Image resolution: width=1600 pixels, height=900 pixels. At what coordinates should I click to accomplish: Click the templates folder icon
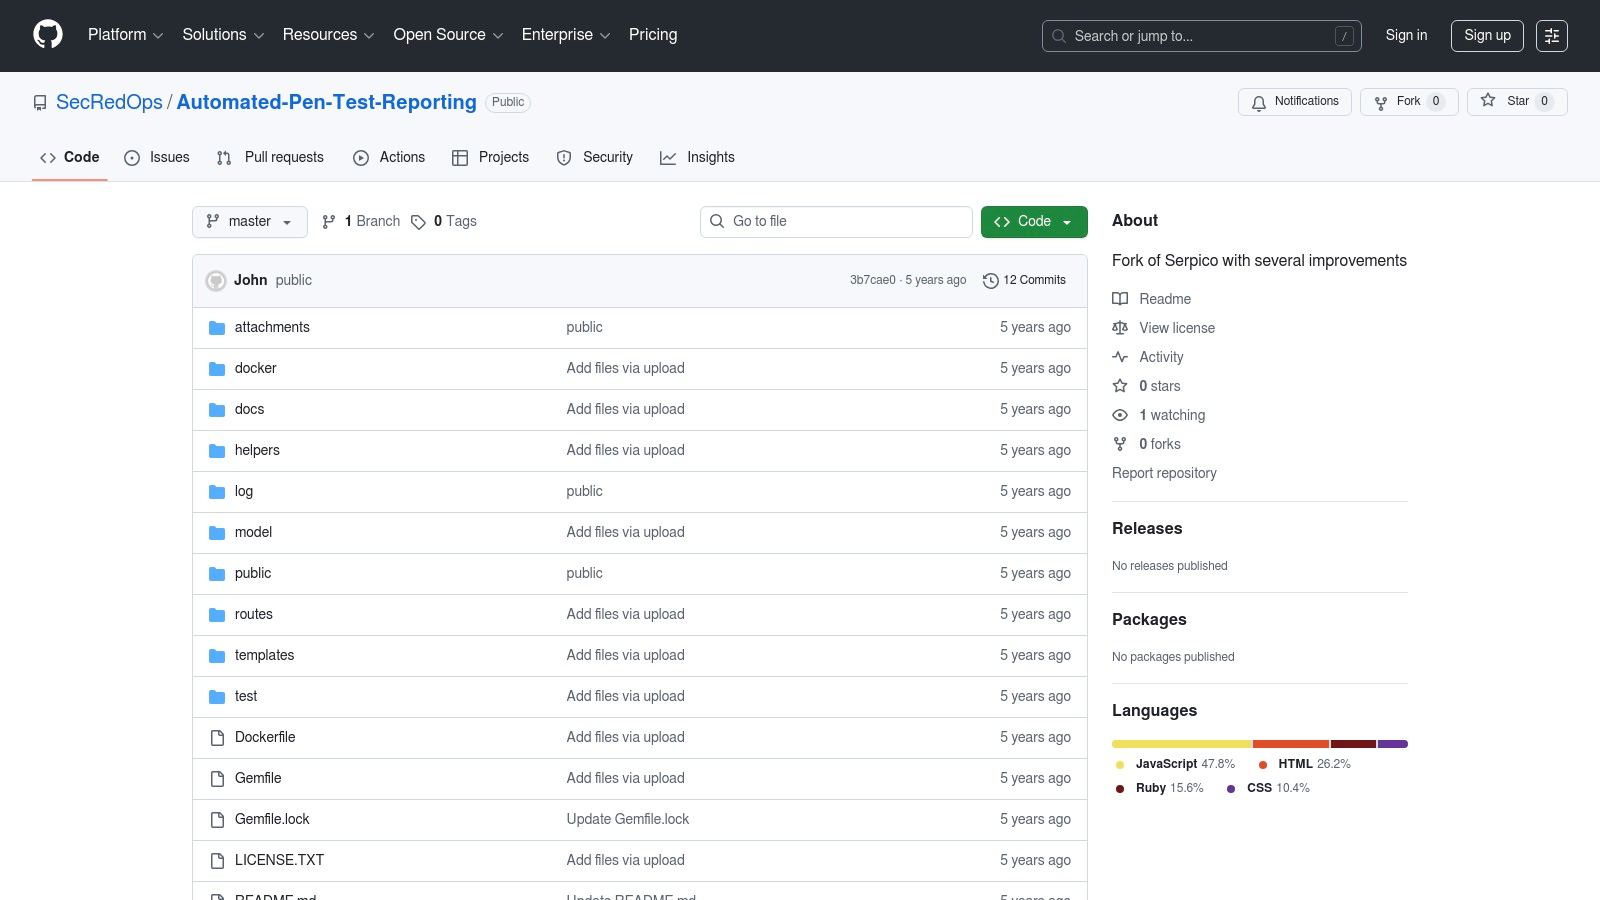pyautogui.click(x=217, y=656)
